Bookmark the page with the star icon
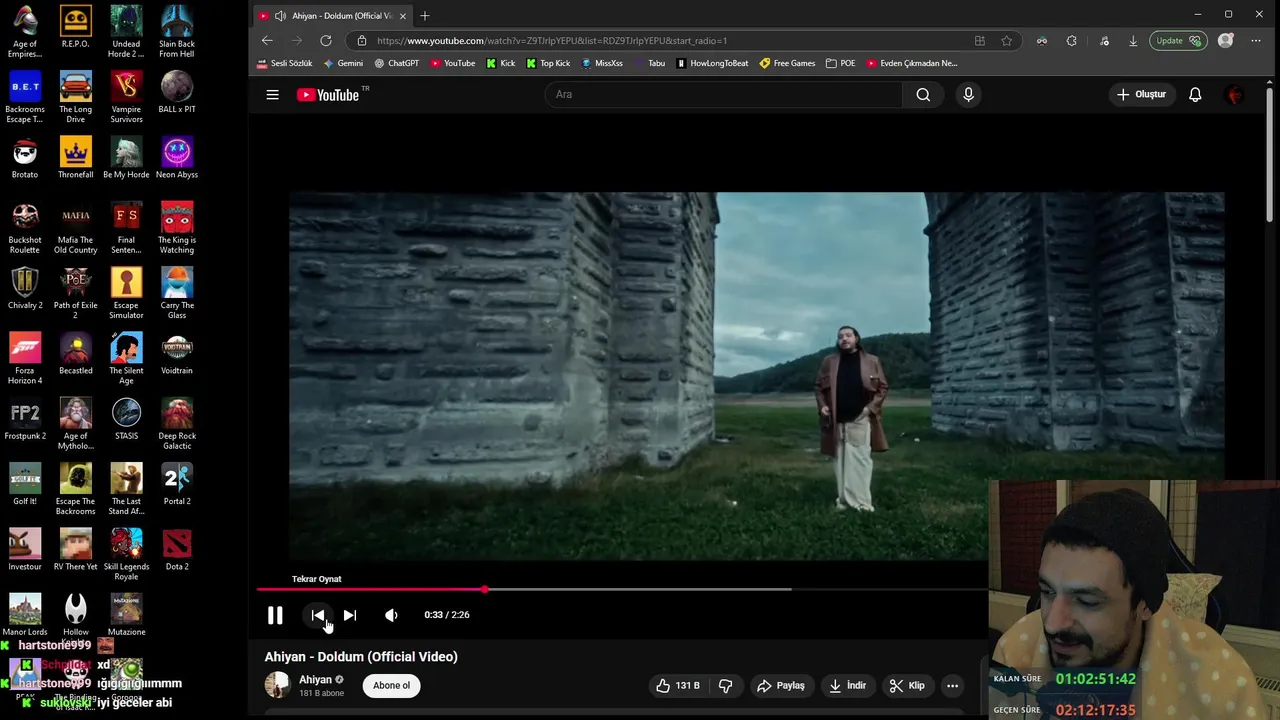Viewport: 1280px width, 720px height. 1007,41
